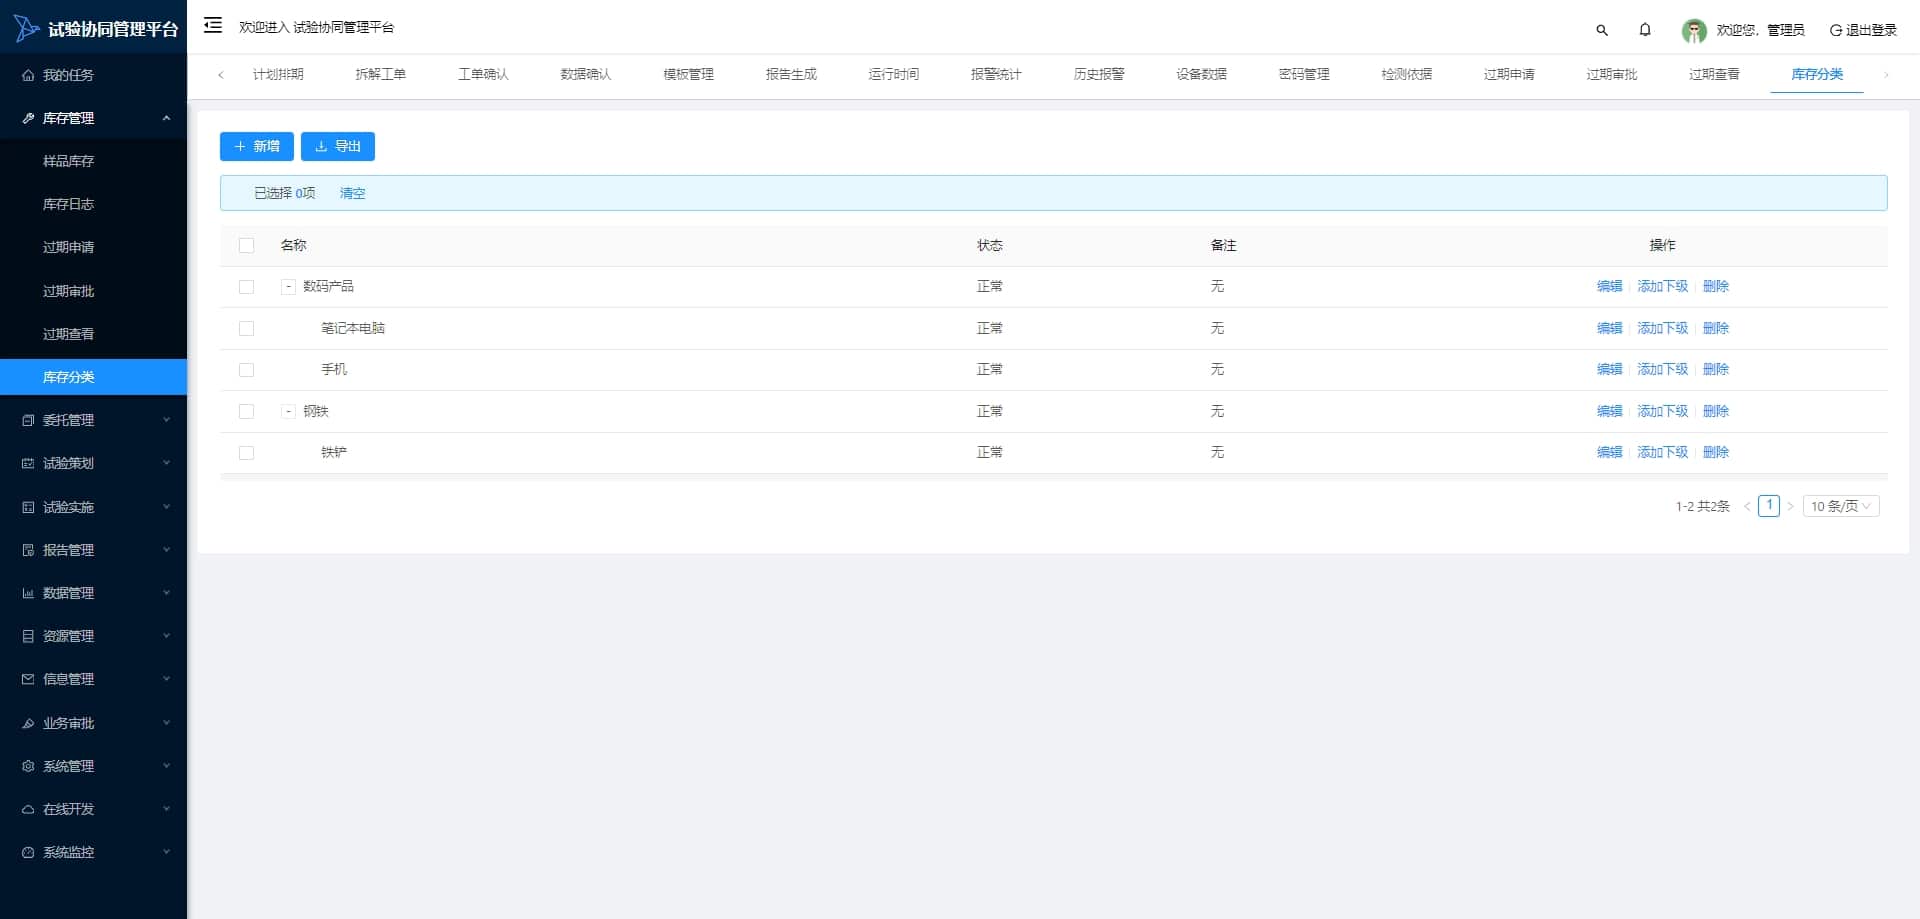Image resolution: width=1920 pixels, height=919 pixels.
Task: Switch to the 密码管理 tab
Action: click(x=1304, y=74)
